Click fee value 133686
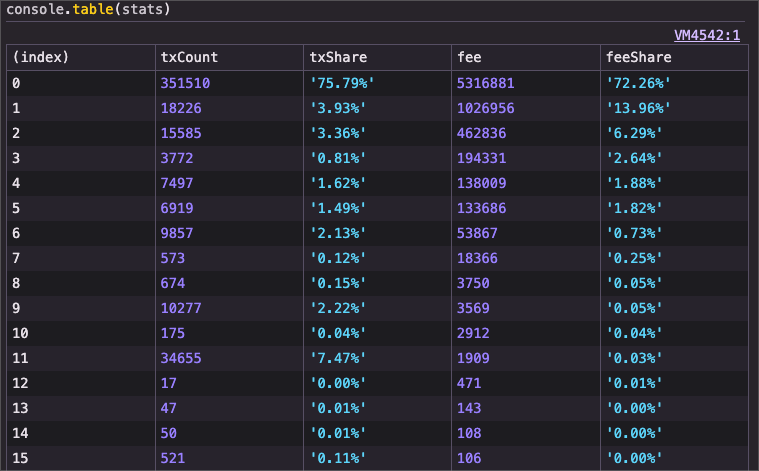The width and height of the screenshot is (759, 471). [482, 208]
